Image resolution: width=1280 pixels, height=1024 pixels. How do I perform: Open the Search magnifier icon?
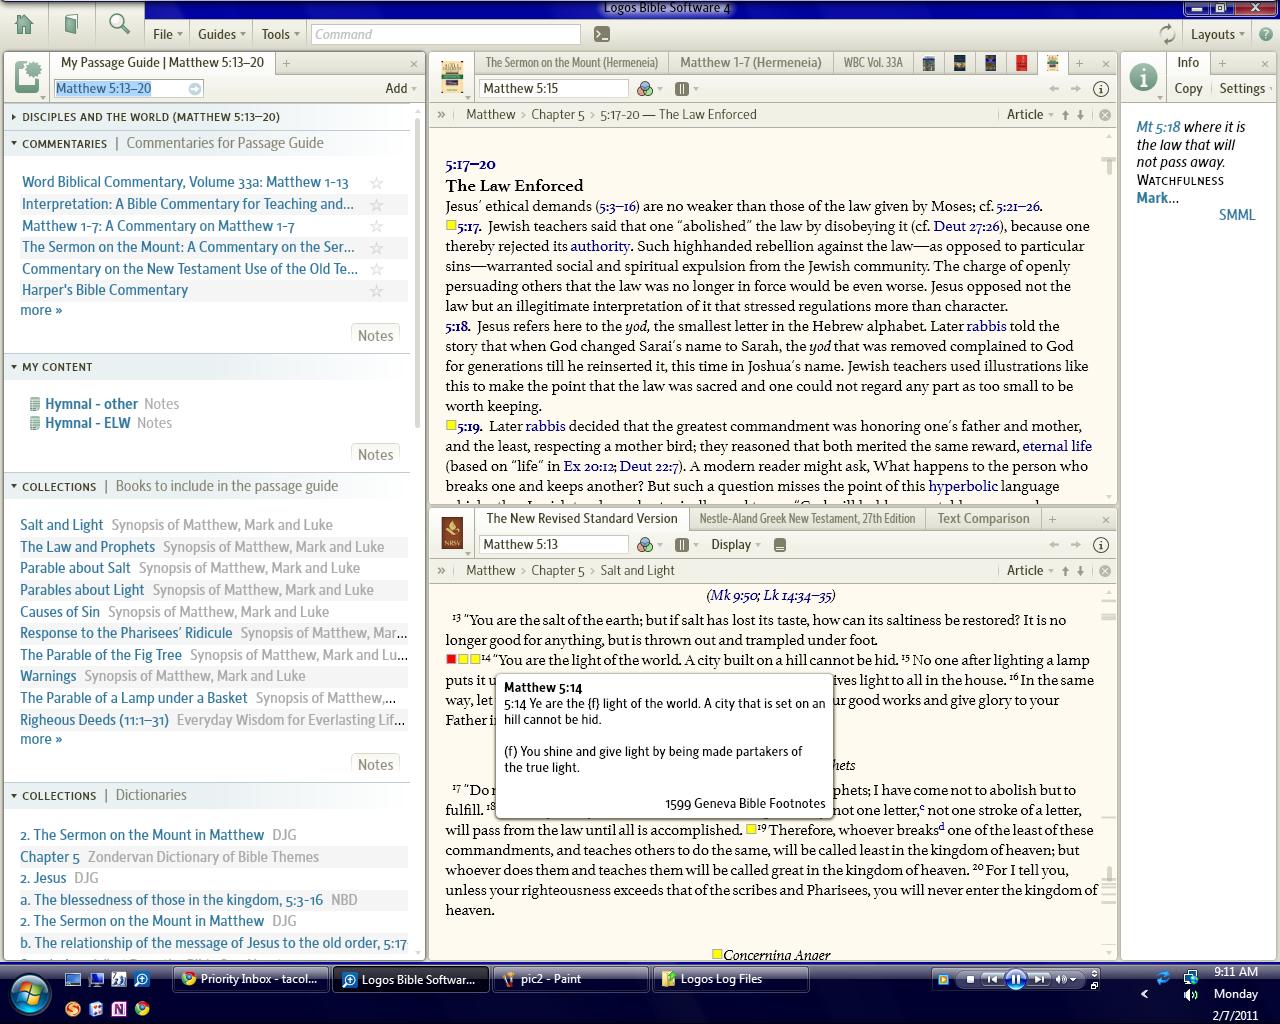119,24
